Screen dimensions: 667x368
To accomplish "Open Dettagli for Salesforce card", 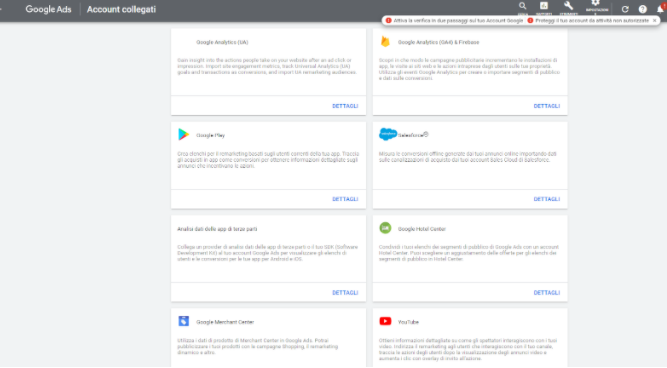I will tap(547, 199).
